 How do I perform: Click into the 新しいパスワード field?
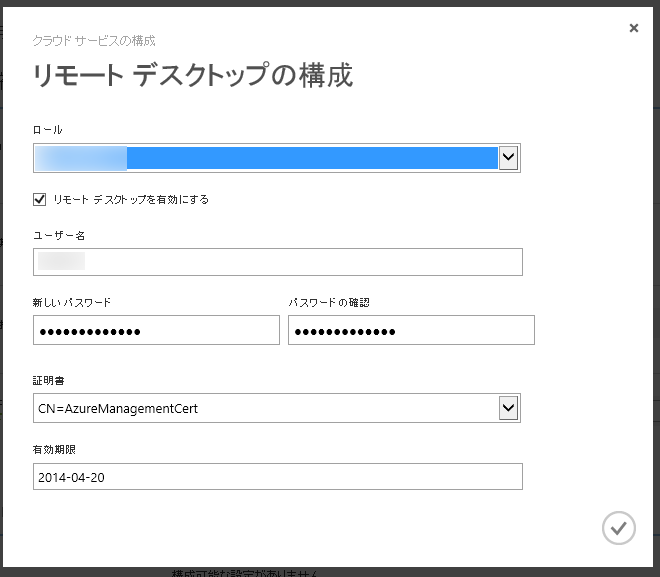point(156,330)
